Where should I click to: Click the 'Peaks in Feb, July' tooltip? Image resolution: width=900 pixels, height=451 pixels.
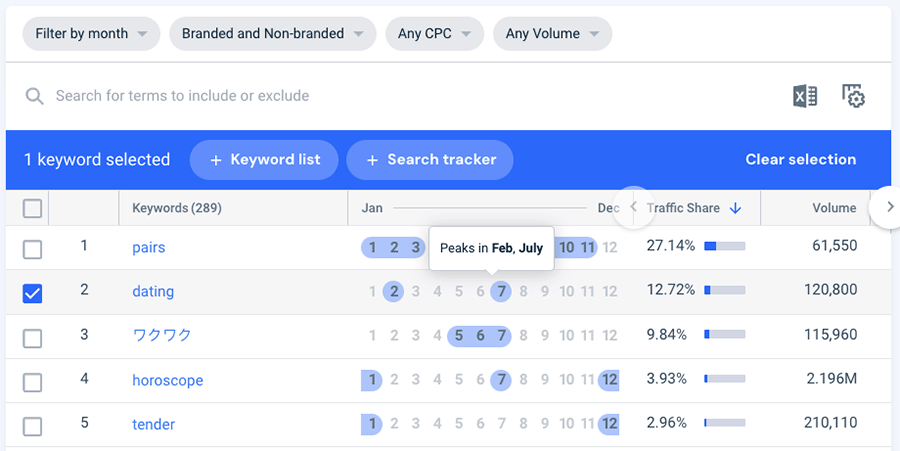491,248
